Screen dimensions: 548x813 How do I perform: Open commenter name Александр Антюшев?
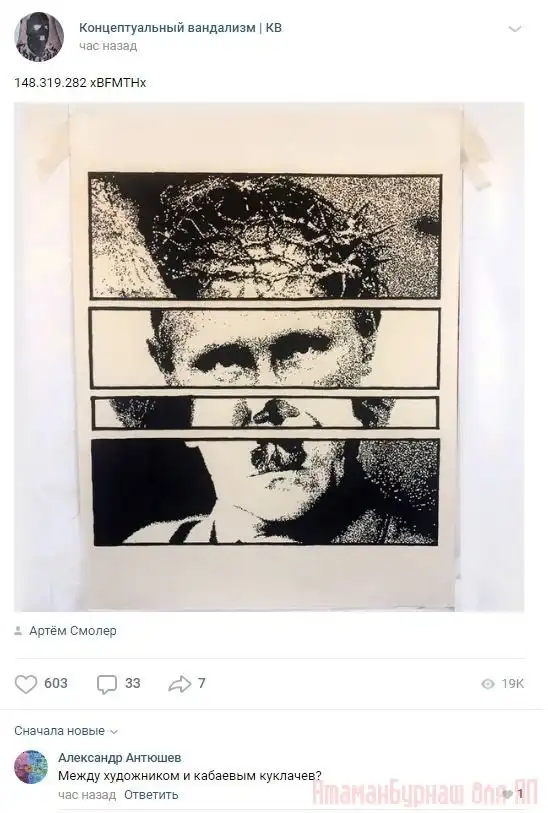coord(120,758)
